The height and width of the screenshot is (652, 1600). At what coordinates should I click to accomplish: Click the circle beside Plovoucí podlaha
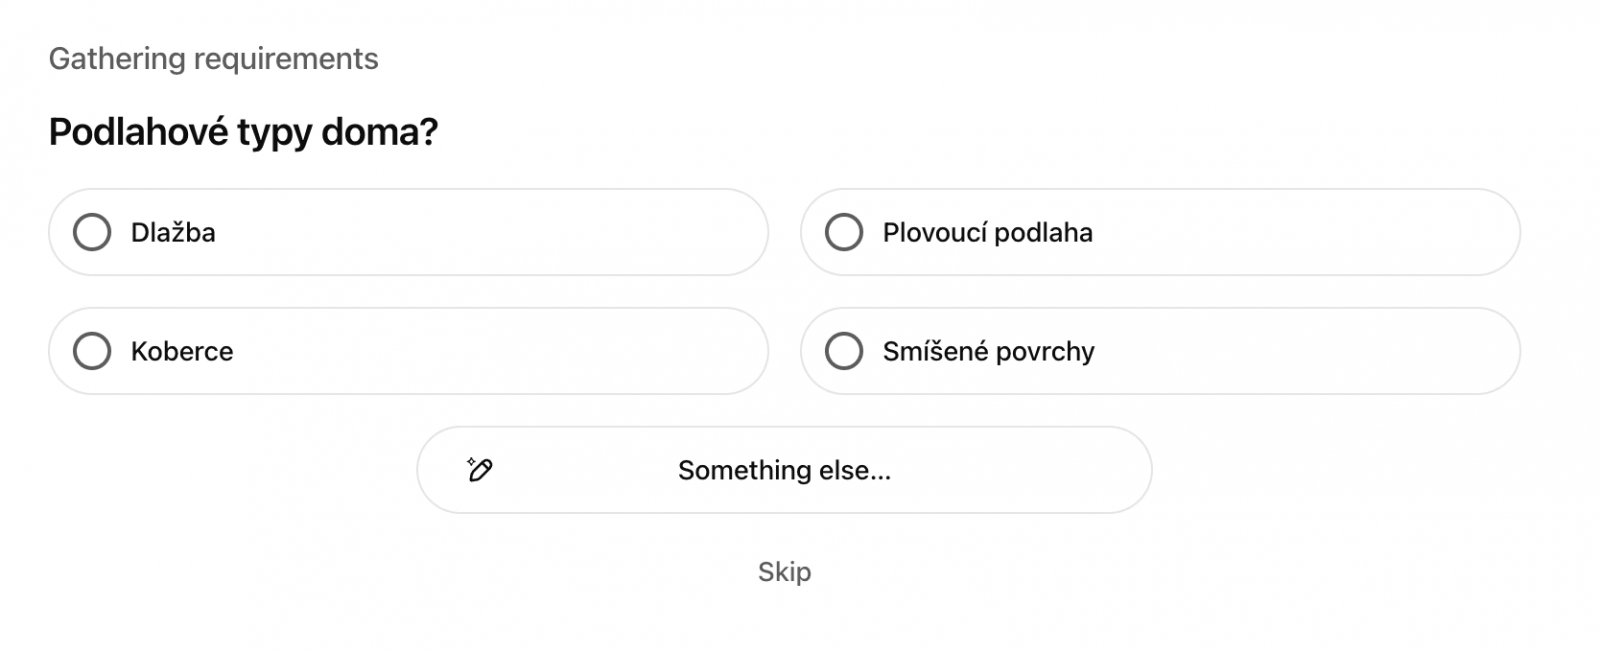click(844, 231)
